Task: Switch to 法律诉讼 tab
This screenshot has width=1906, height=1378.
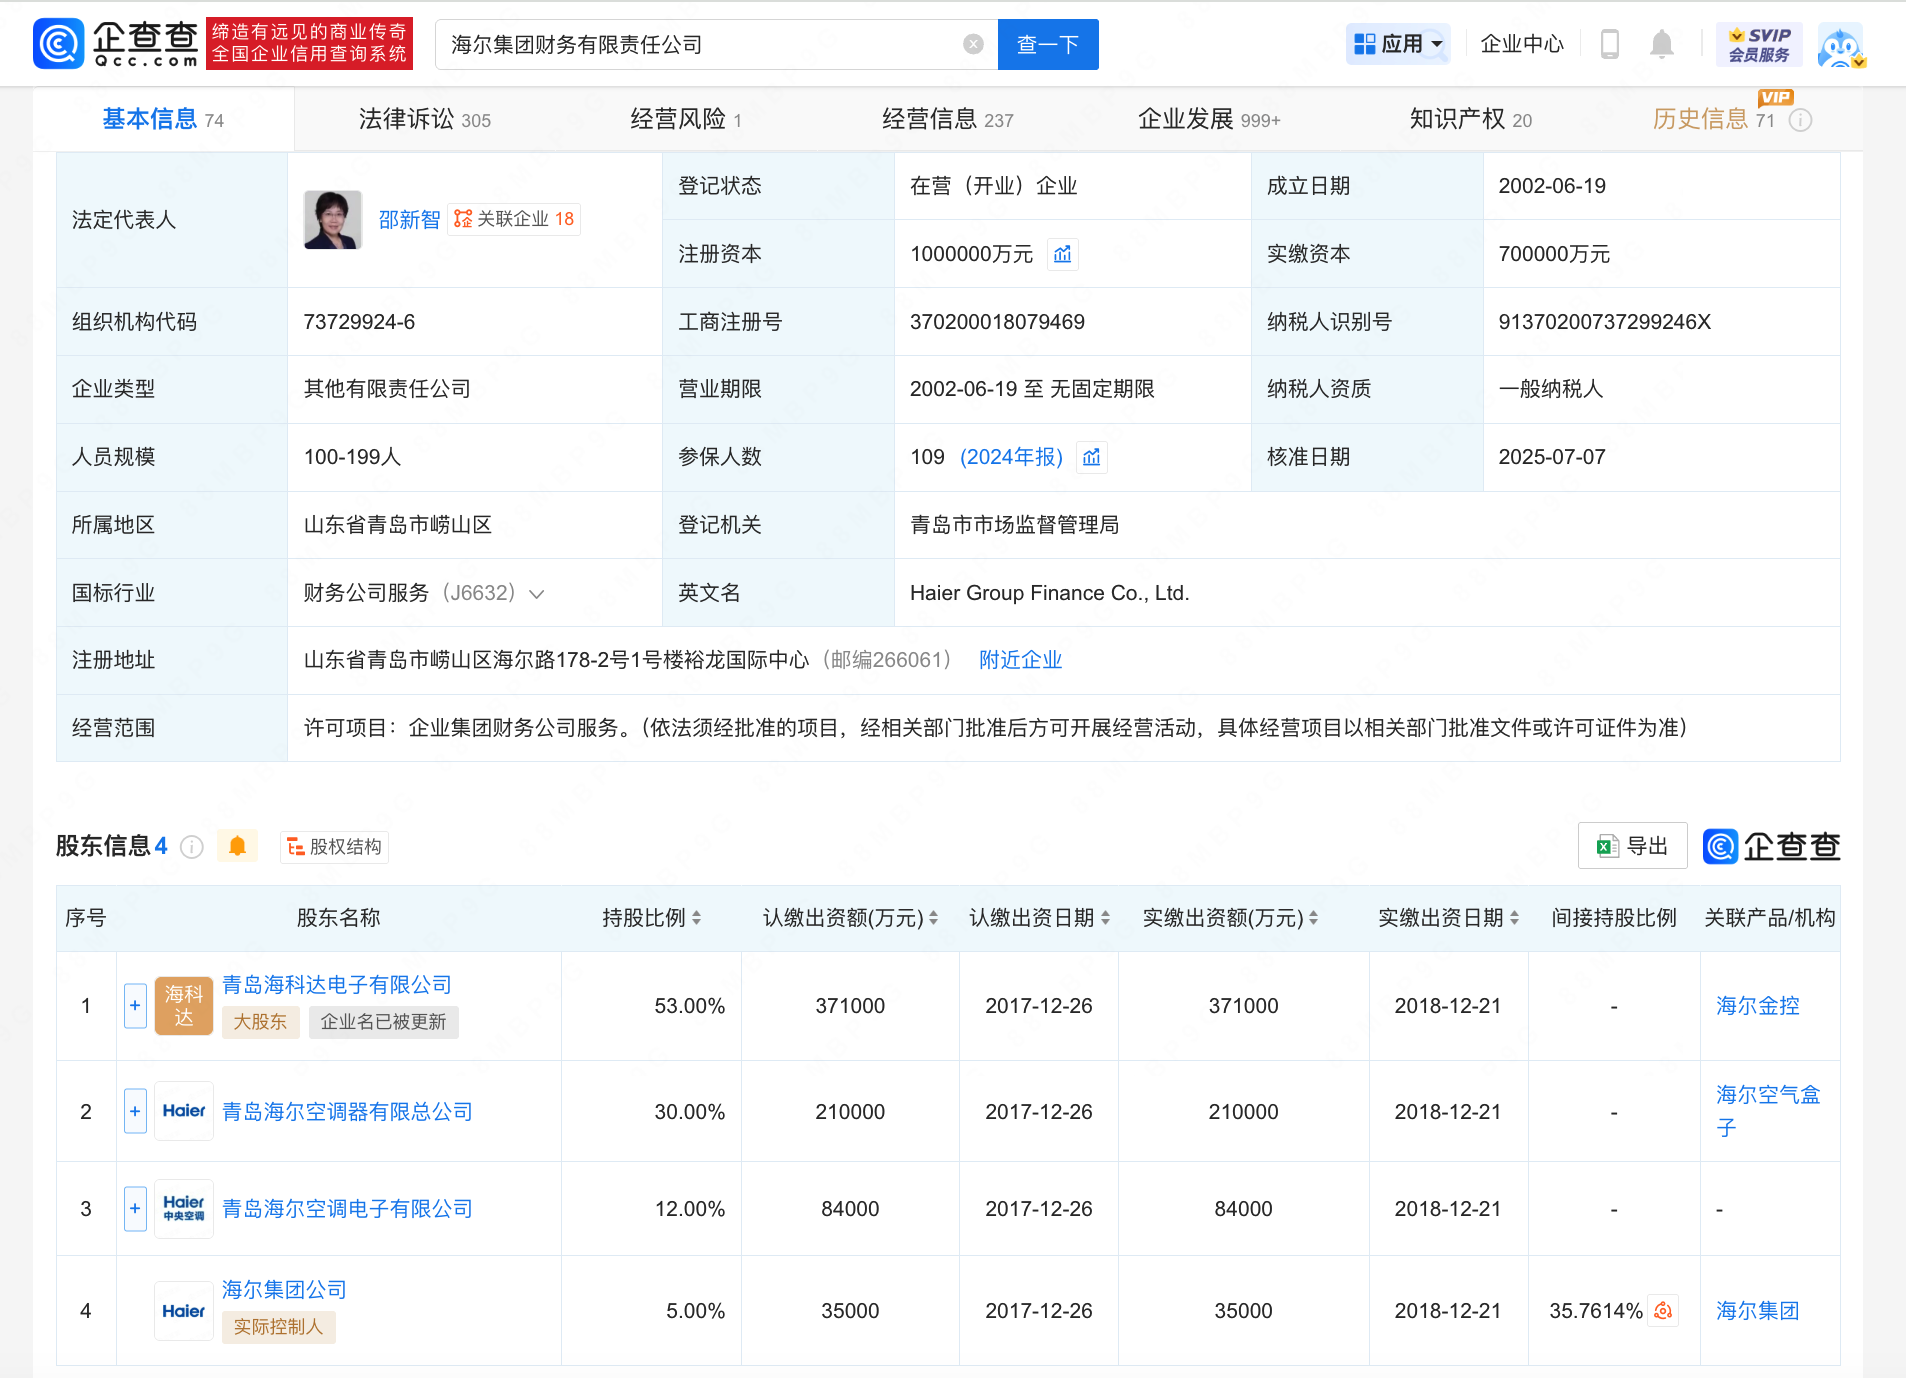Action: pyautogui.click(x=424, y=120)
